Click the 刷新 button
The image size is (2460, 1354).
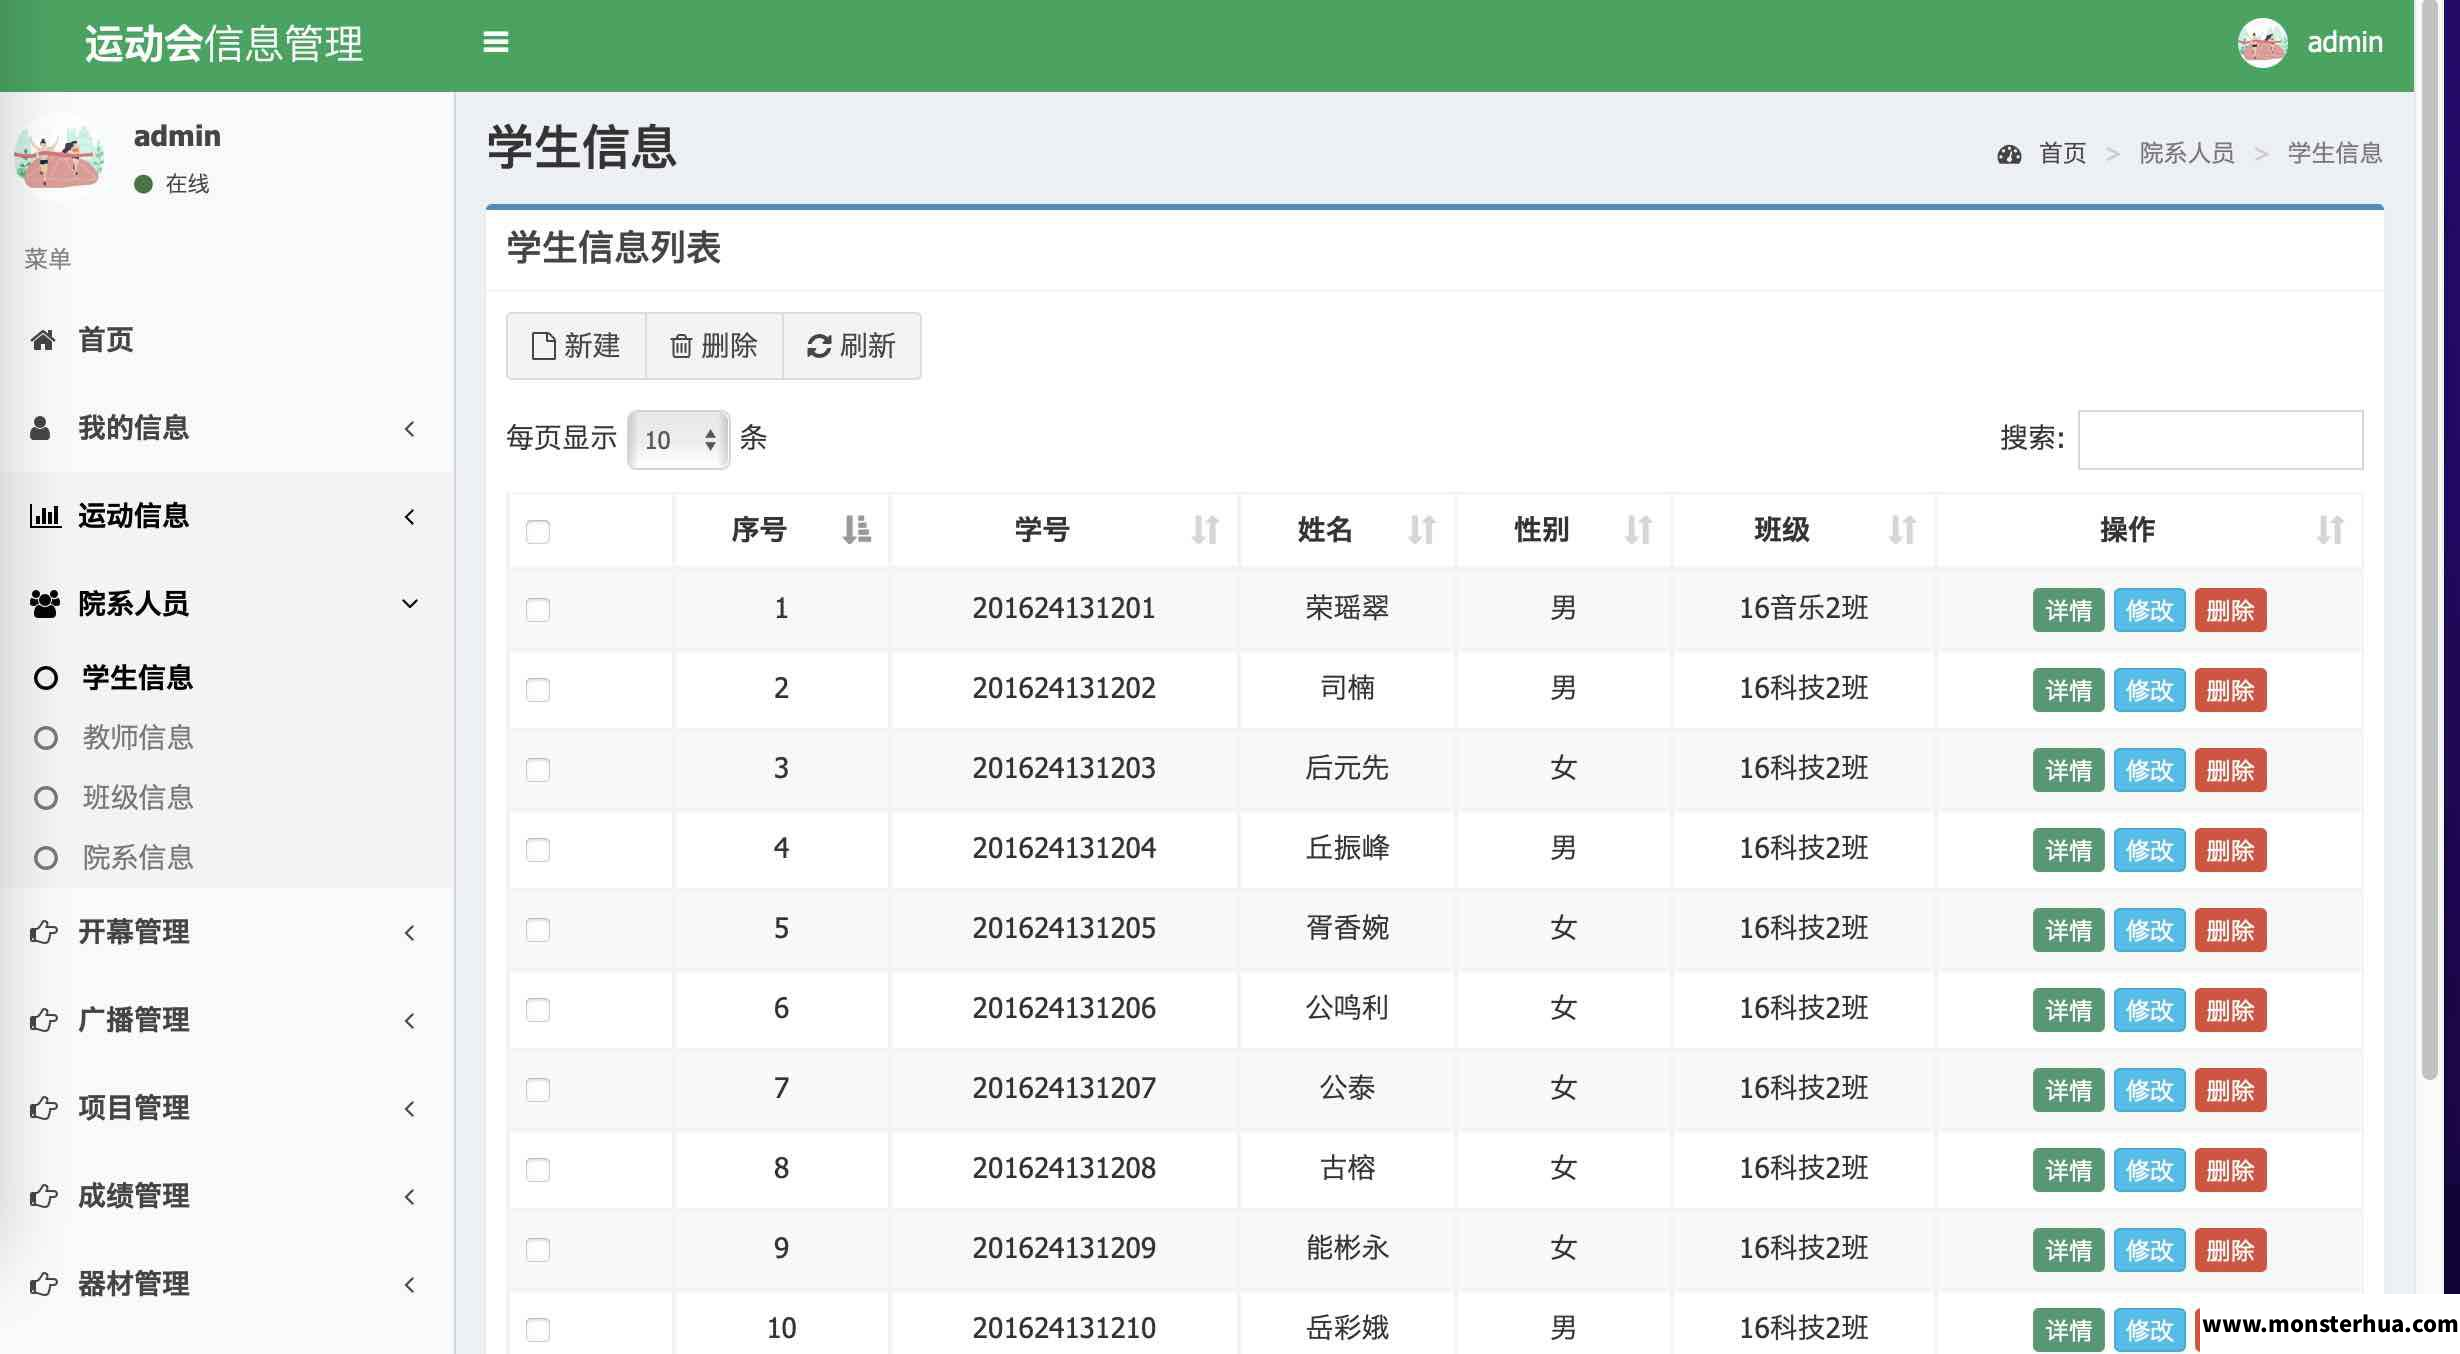point(851,346)
